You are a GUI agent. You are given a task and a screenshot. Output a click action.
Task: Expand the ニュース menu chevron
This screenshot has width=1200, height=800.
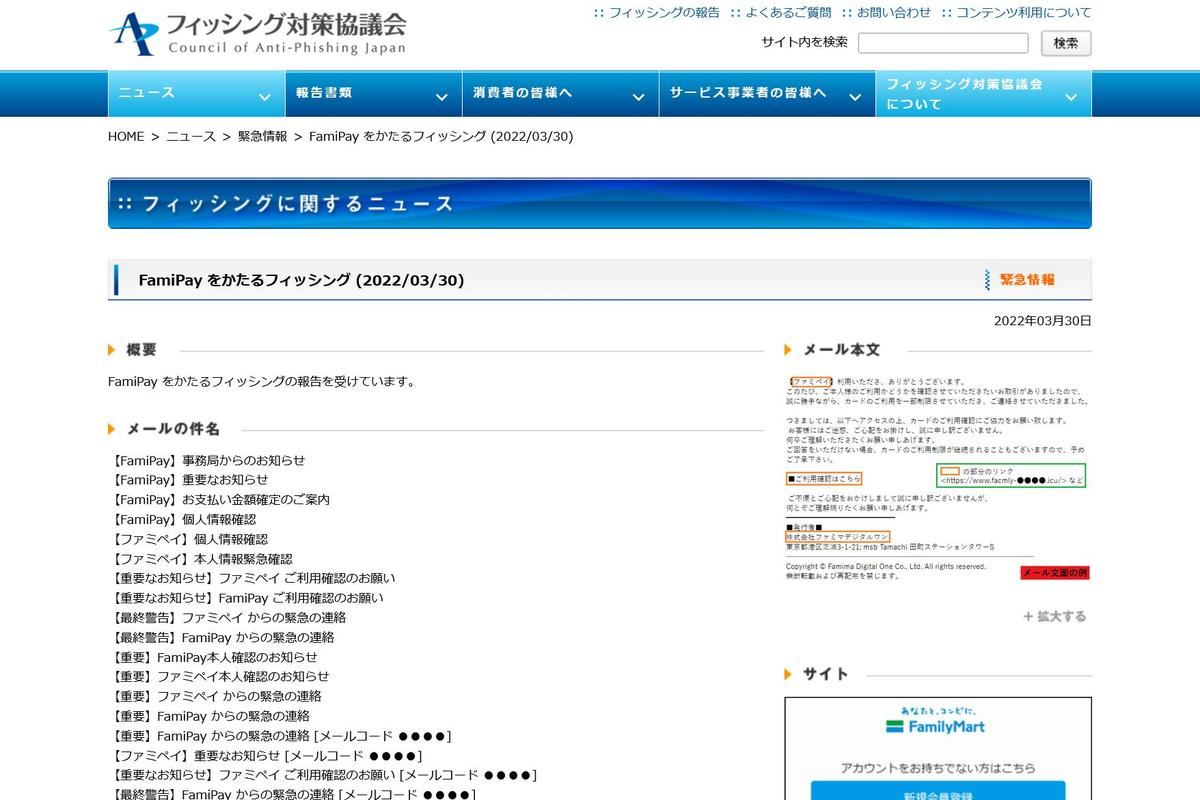pos(264,97)
